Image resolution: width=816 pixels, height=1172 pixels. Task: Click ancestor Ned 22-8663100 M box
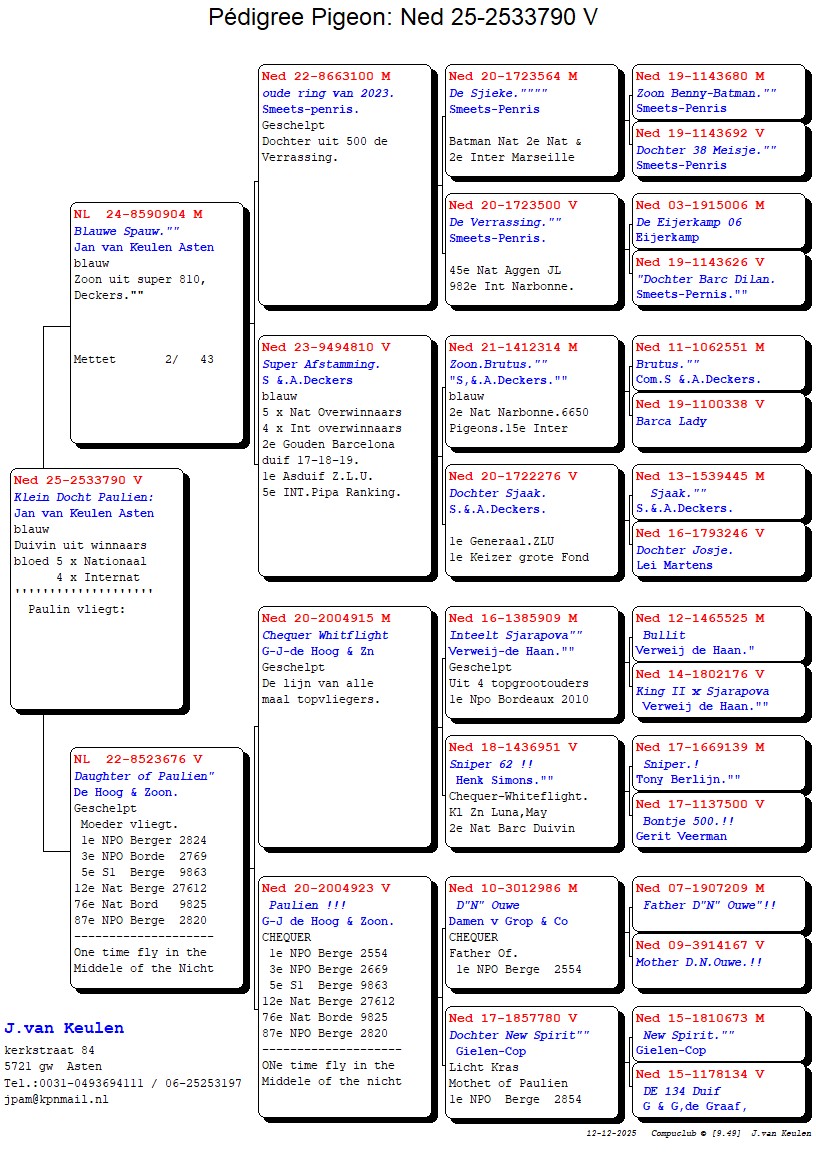343,184
